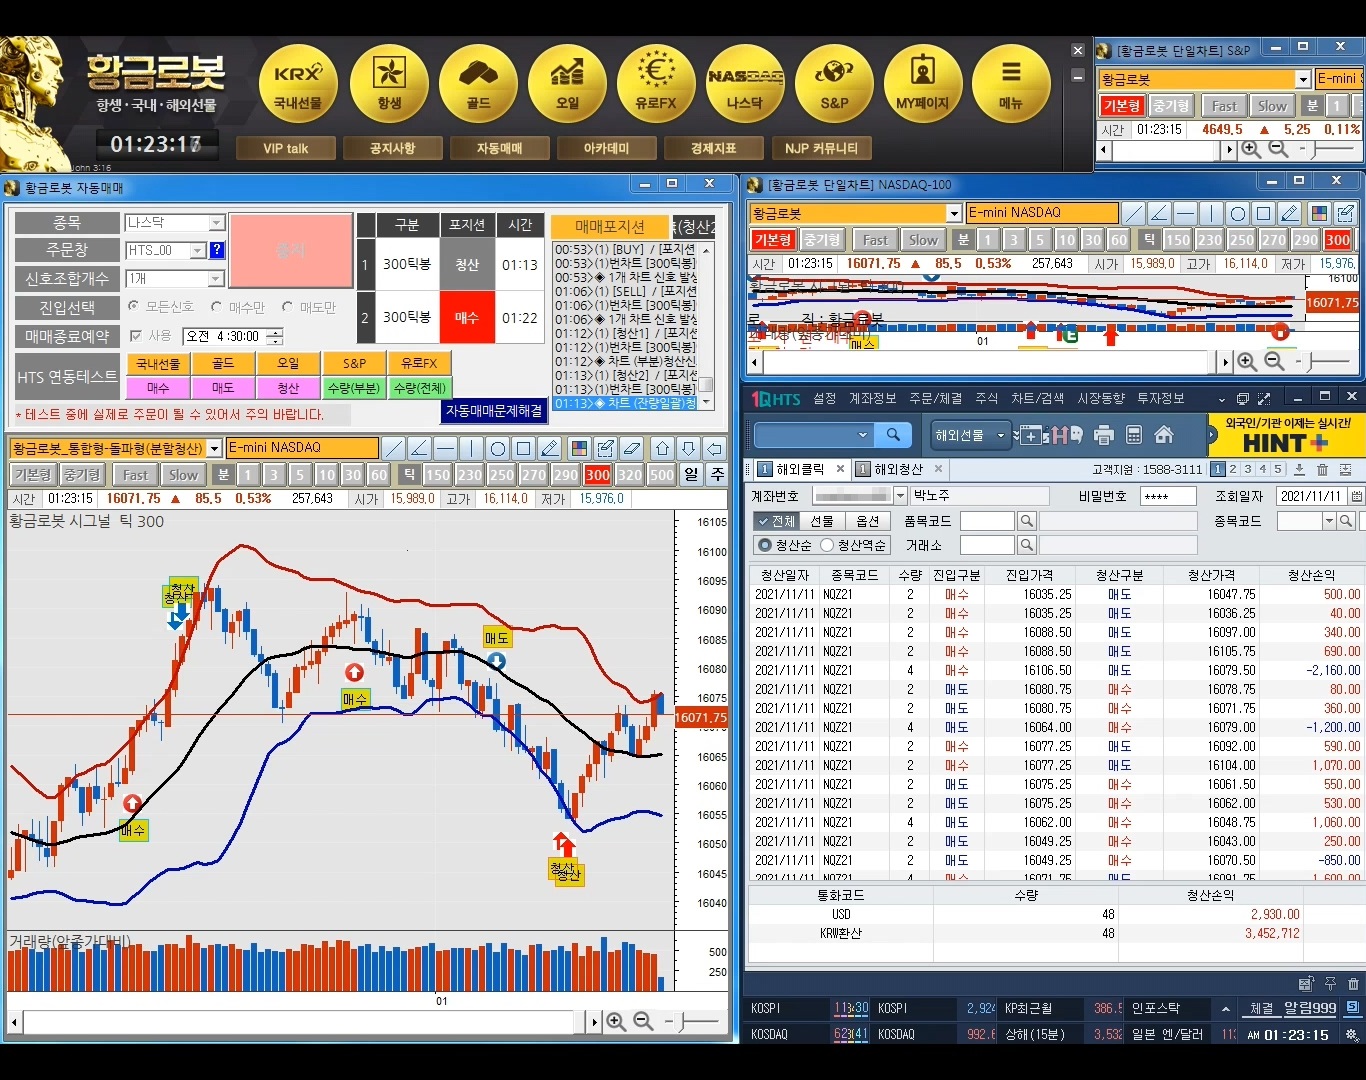Expand the 해외선물 dropdown in 1Q HTS toolbar
The height and width of the screenshot is (1080, 1366).
pos(1001,435)
